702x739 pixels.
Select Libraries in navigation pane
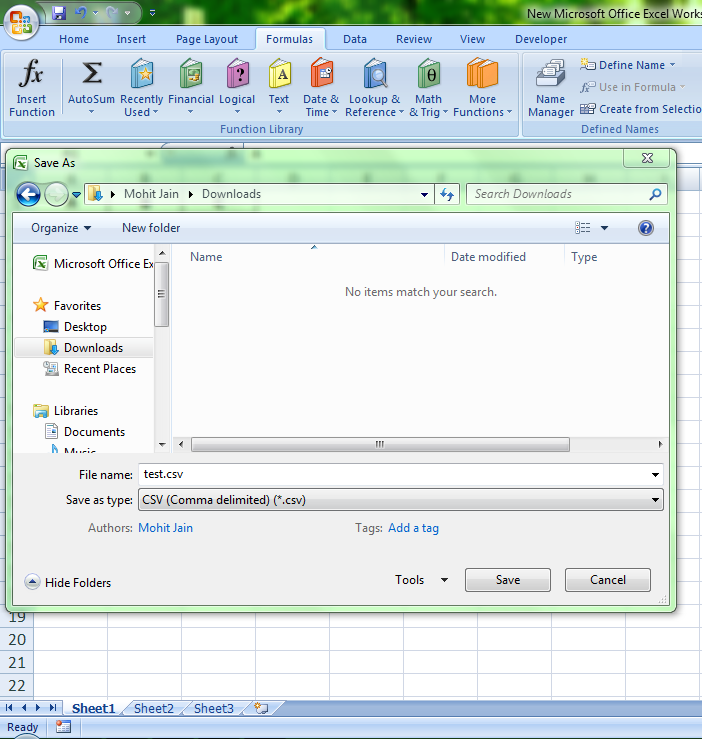[x=66, y=411]
